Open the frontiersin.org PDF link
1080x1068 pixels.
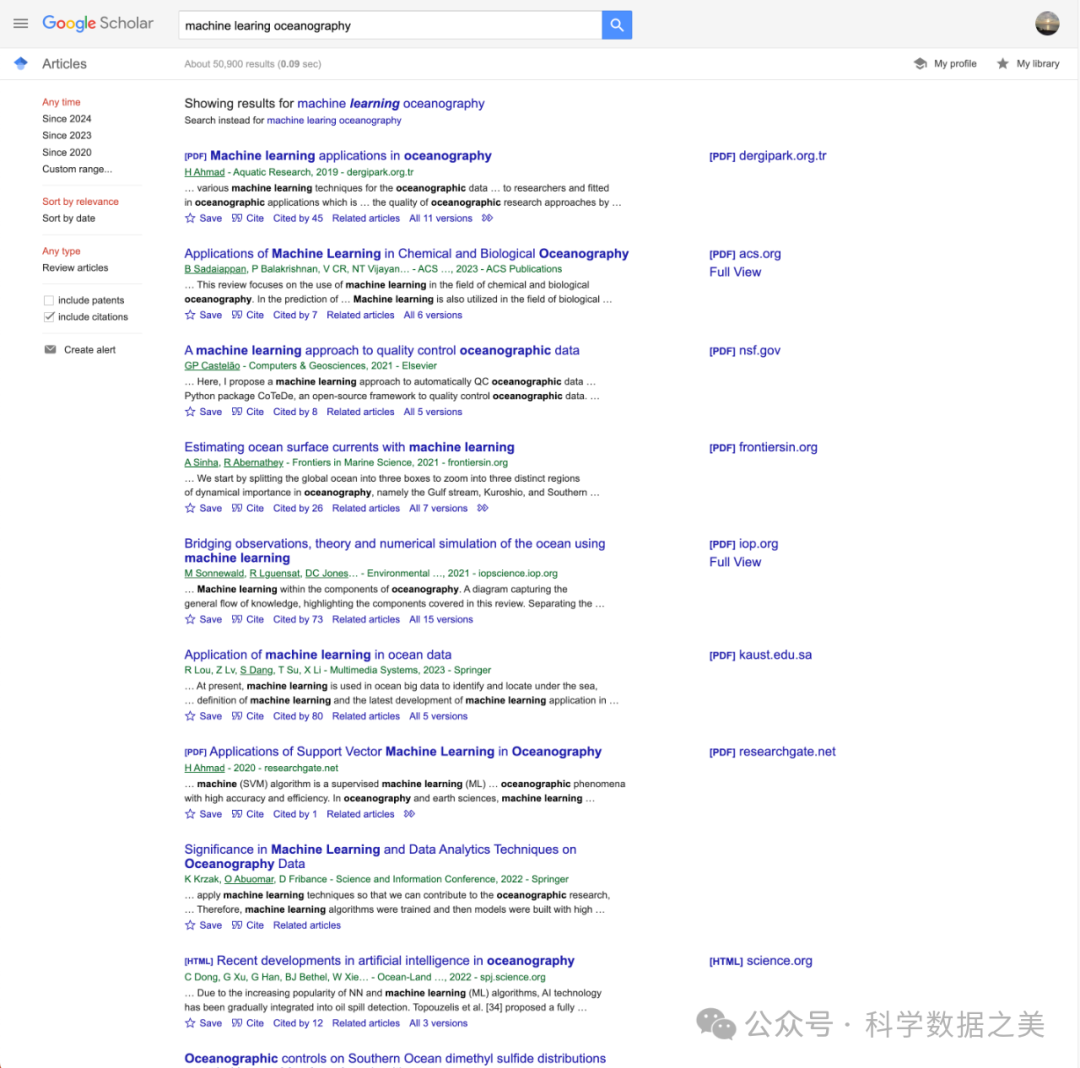(763, 447)
